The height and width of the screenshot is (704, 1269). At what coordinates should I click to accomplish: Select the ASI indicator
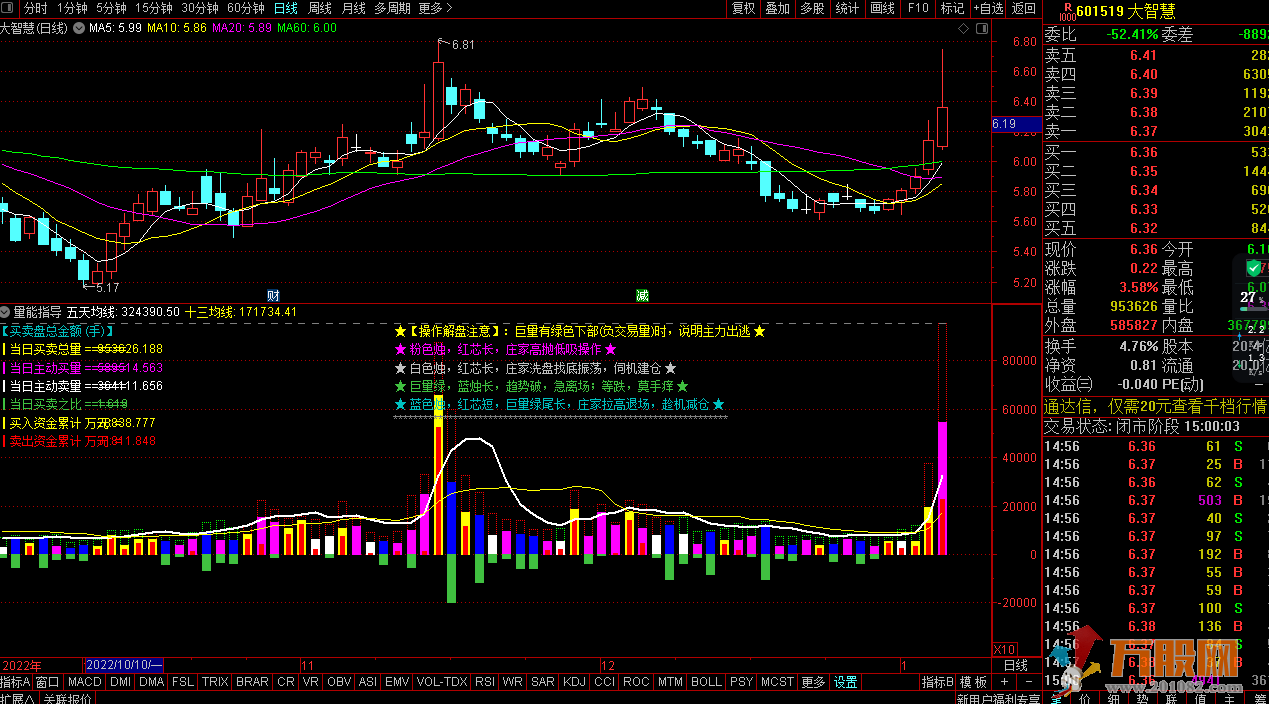368,682
